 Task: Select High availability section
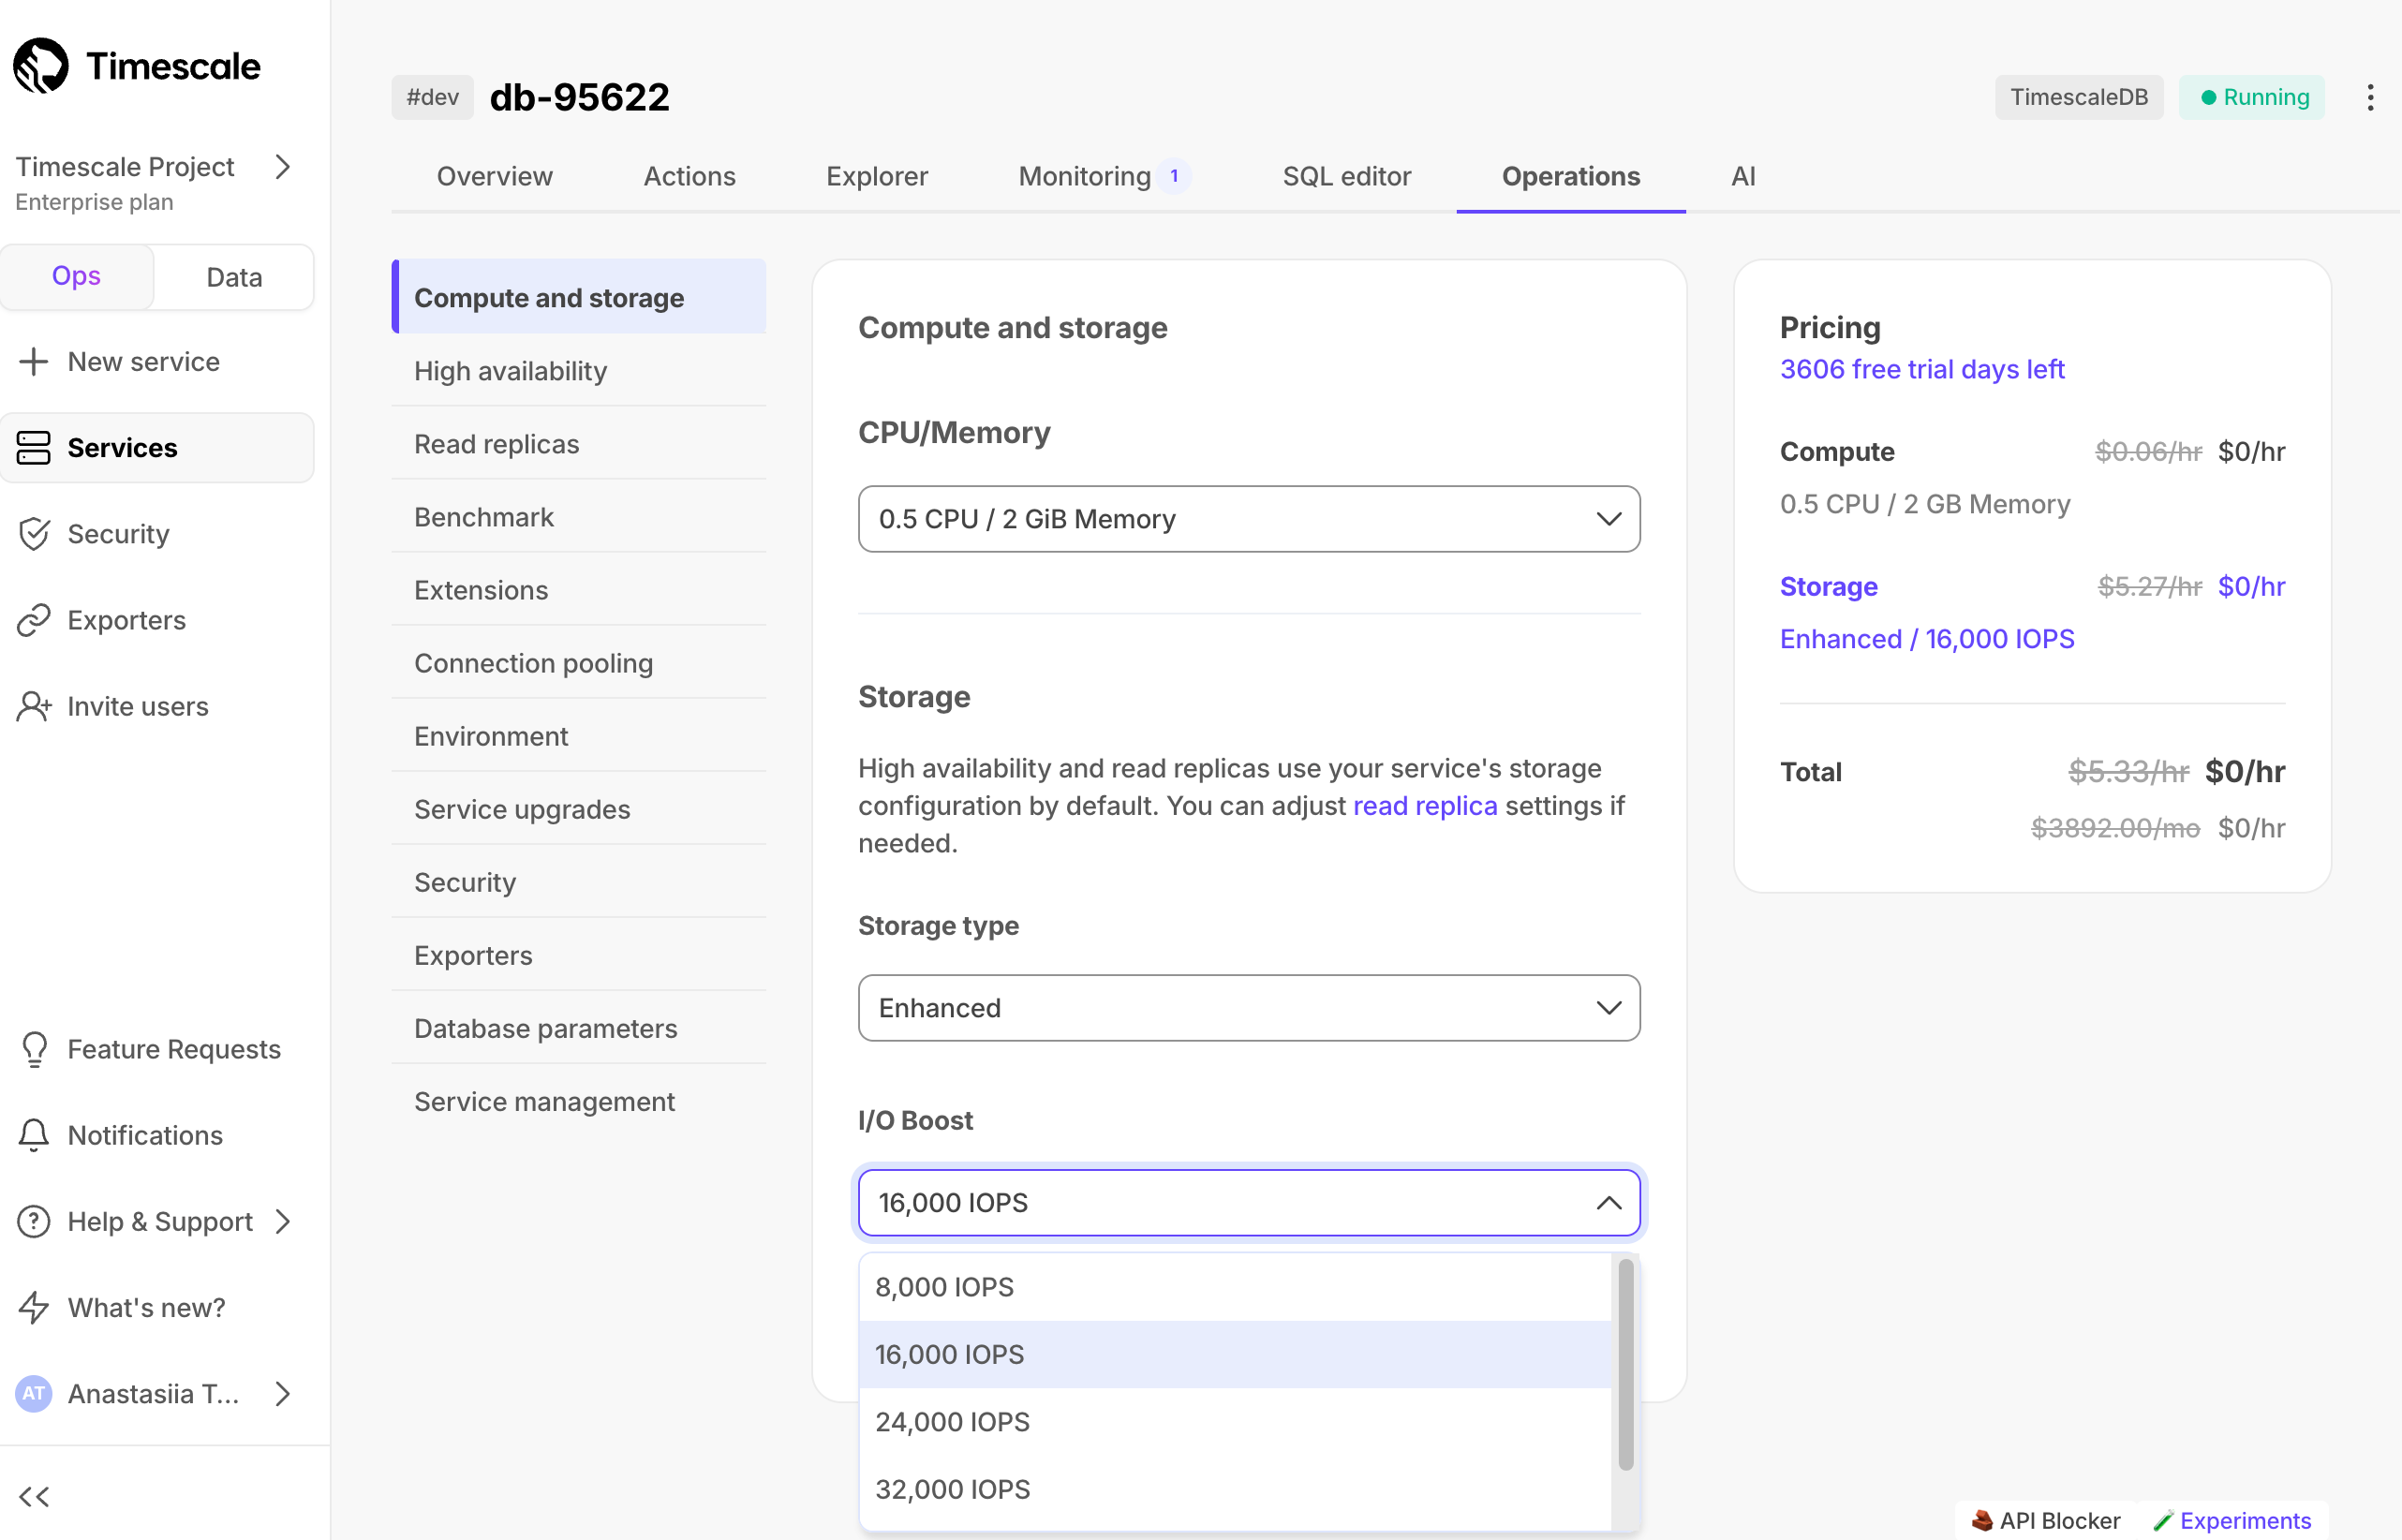(579, 370)
